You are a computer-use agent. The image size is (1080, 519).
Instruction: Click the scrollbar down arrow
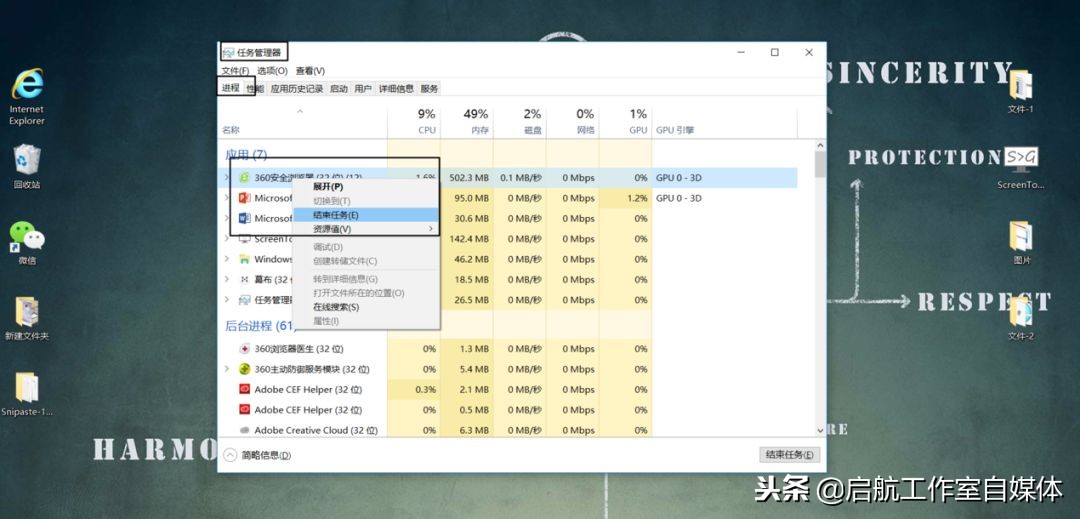point(820,430)
